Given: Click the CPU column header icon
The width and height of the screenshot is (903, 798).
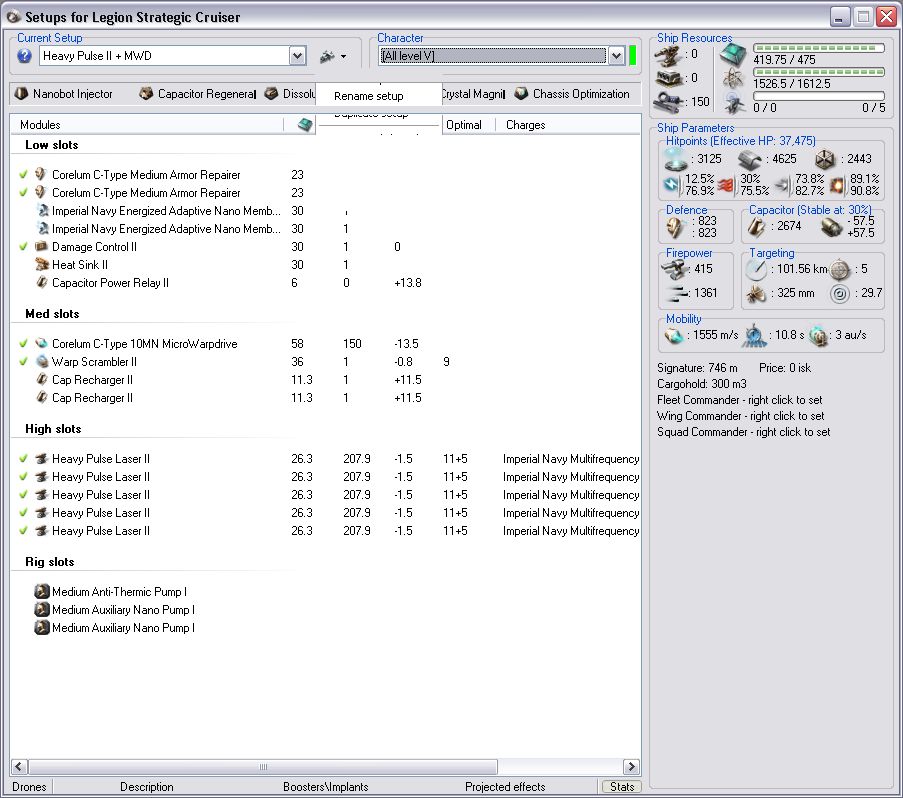Looking at the screenshot, I should (x=304, y=125).
